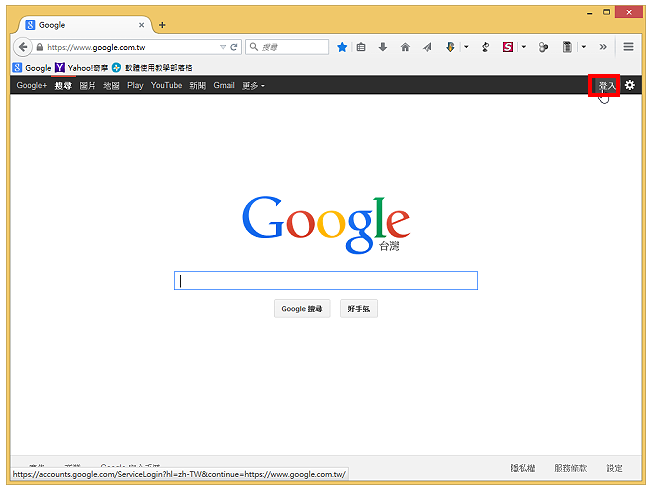Open YouTube in the Google bar
The width and height of the screenshot is (651, 490).
pos(166,85)
